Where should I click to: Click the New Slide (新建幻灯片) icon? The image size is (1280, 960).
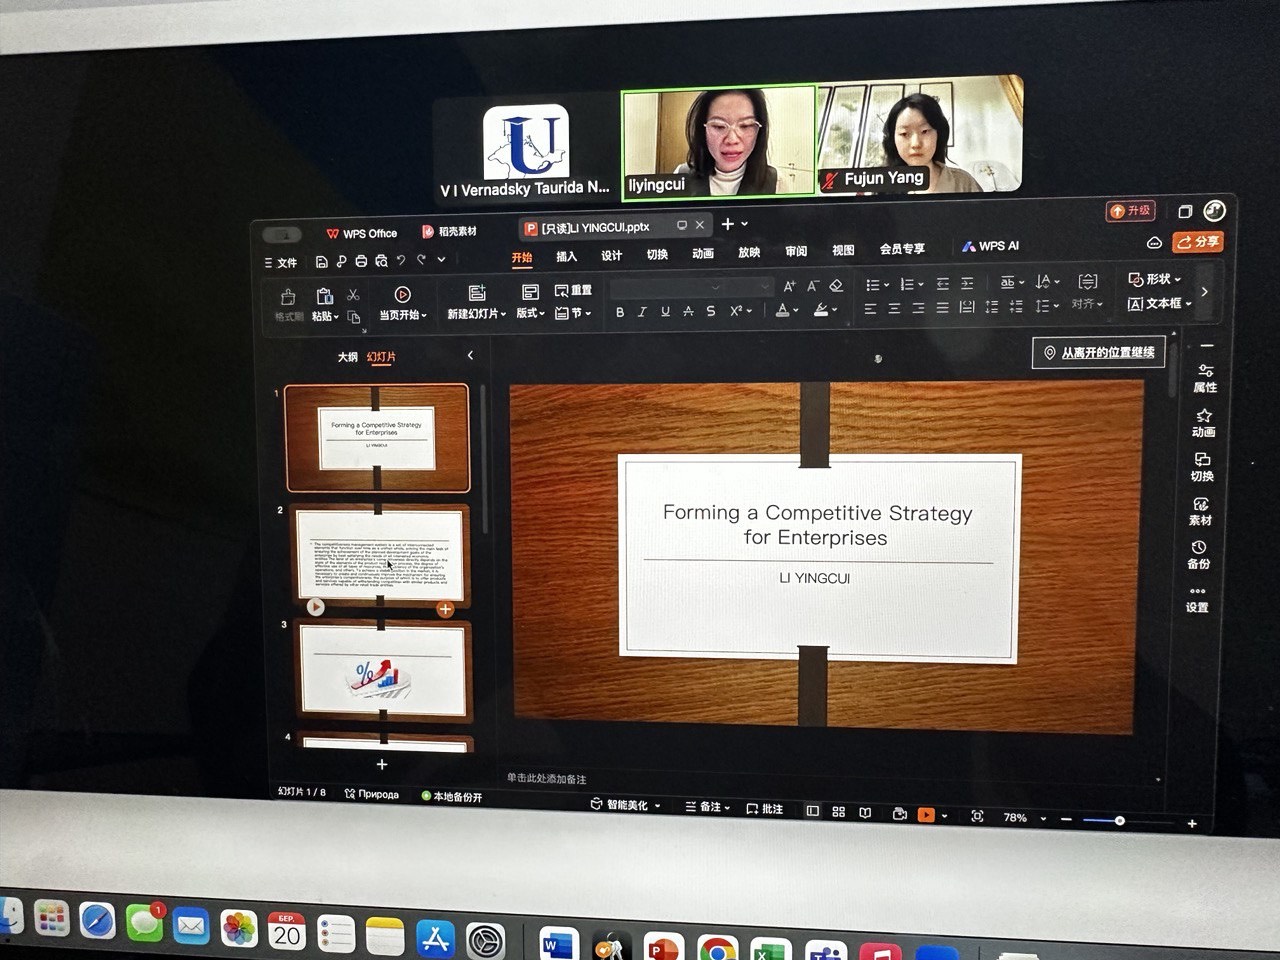click(x=477, y=292)
